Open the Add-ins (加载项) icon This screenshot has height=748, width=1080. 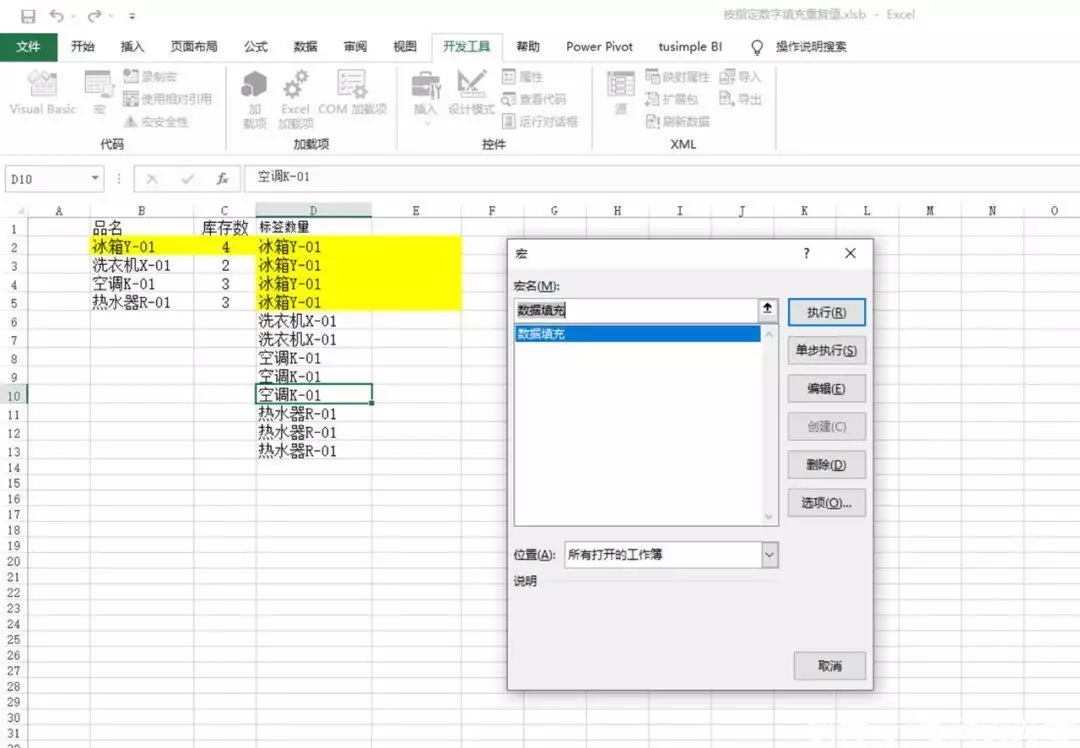tap(254, 98)
